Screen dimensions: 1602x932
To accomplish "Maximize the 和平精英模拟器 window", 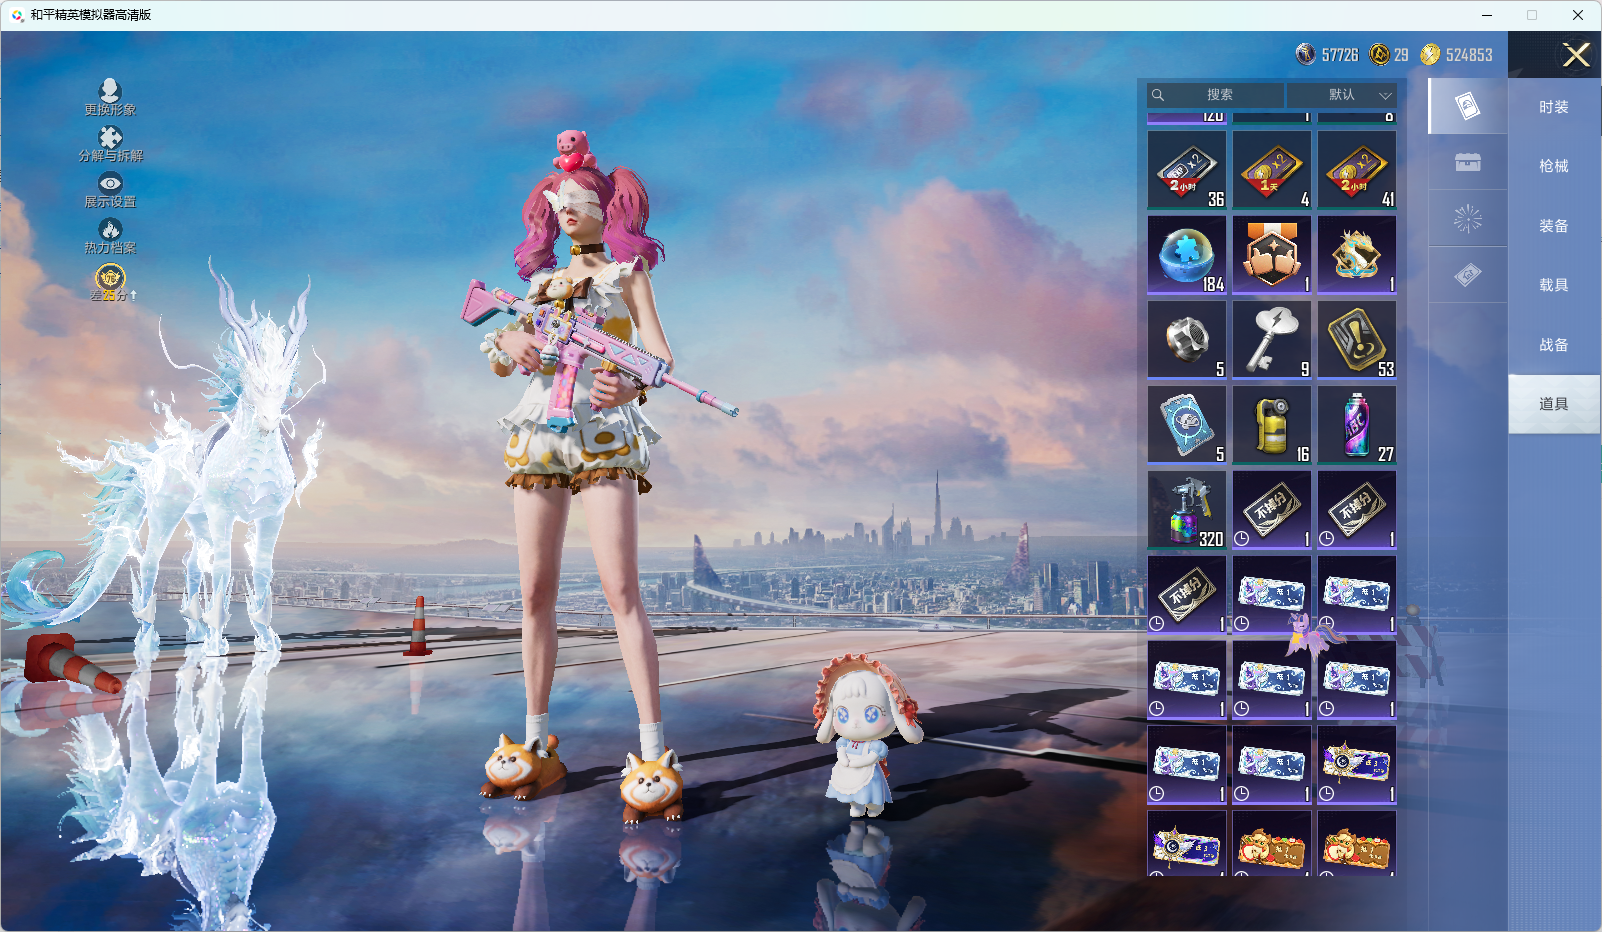I will pyautogui.click(x=1532, y=15).
